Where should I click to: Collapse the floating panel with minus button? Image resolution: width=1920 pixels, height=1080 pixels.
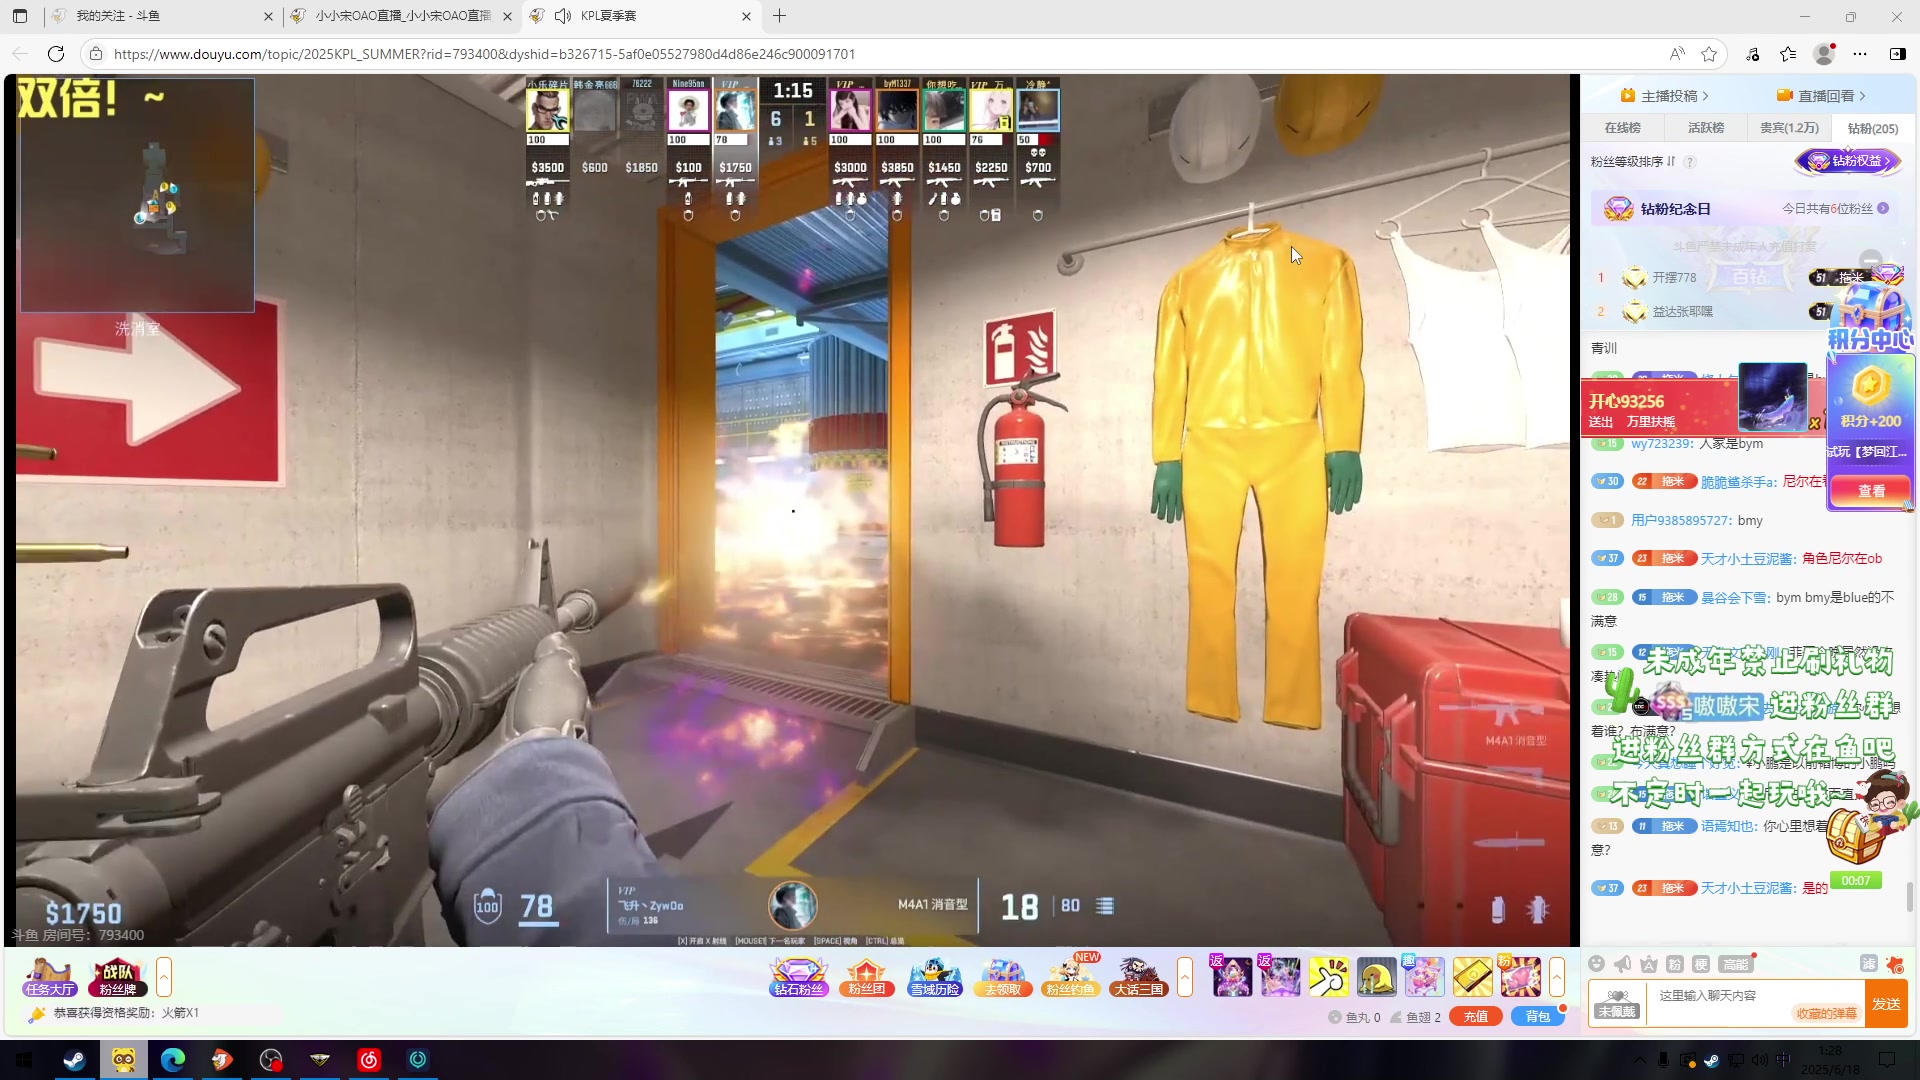1871,259
